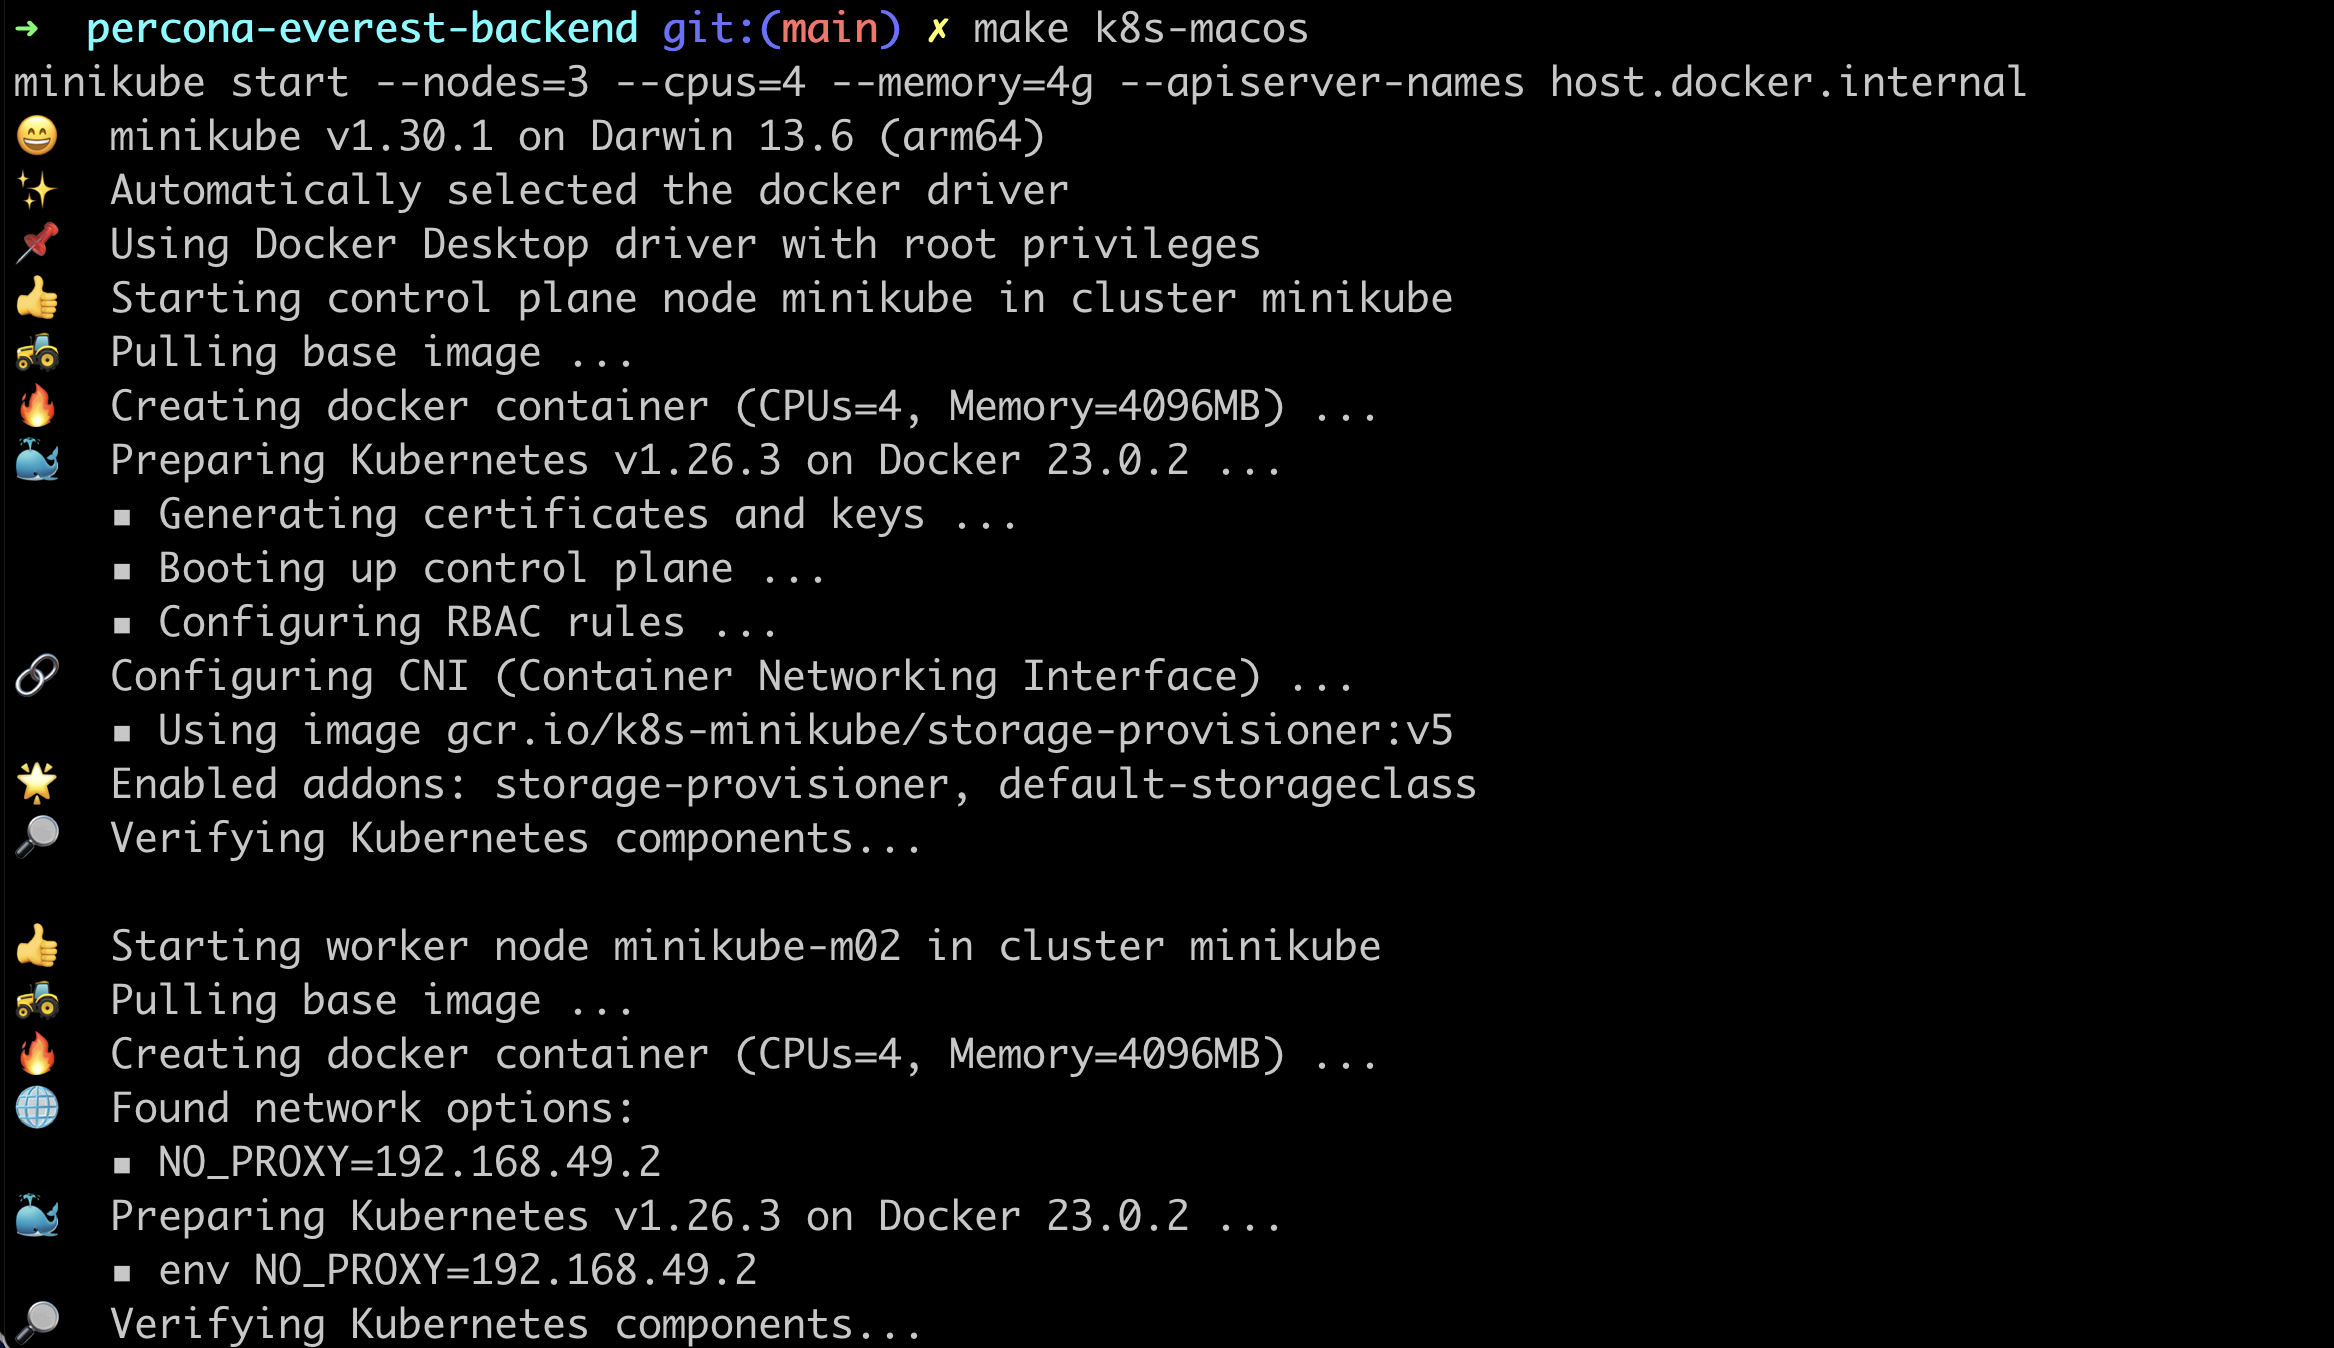
Task: Click the sparkles emoji before Automatically selected
Action: [37, 190]
